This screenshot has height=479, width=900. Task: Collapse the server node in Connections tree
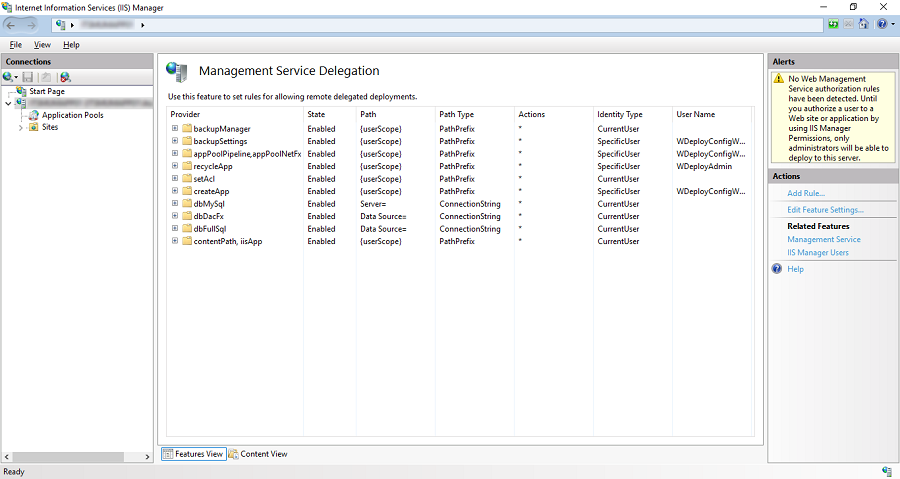(x=8, y=103)
